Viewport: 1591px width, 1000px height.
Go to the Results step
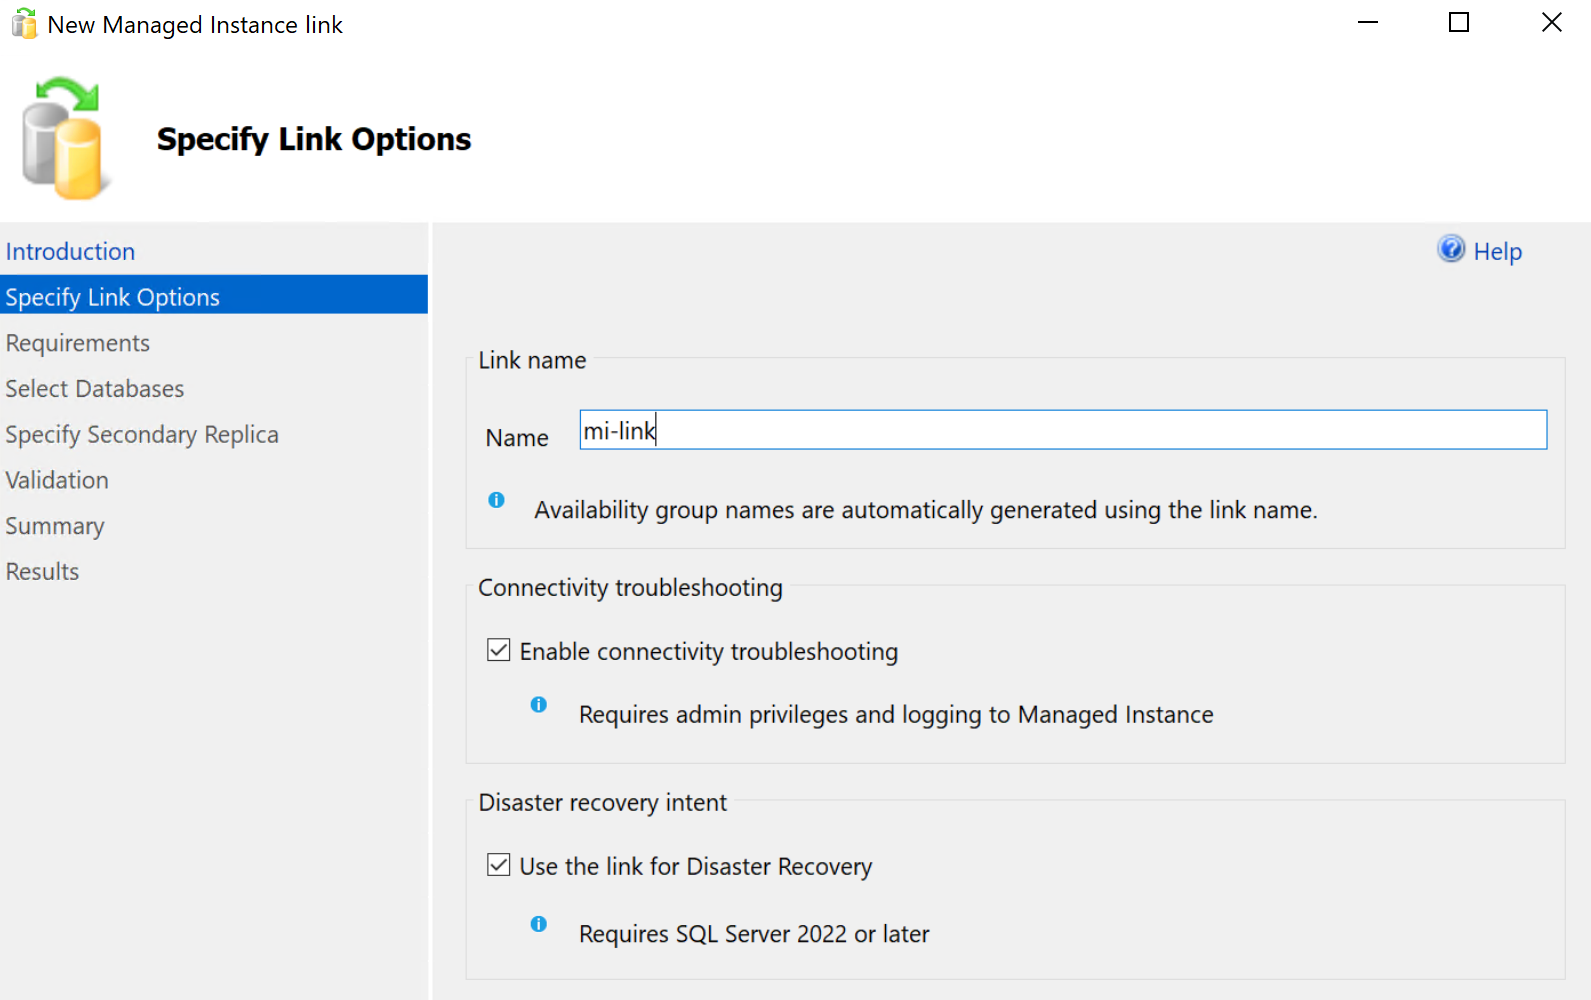(42, 571)
